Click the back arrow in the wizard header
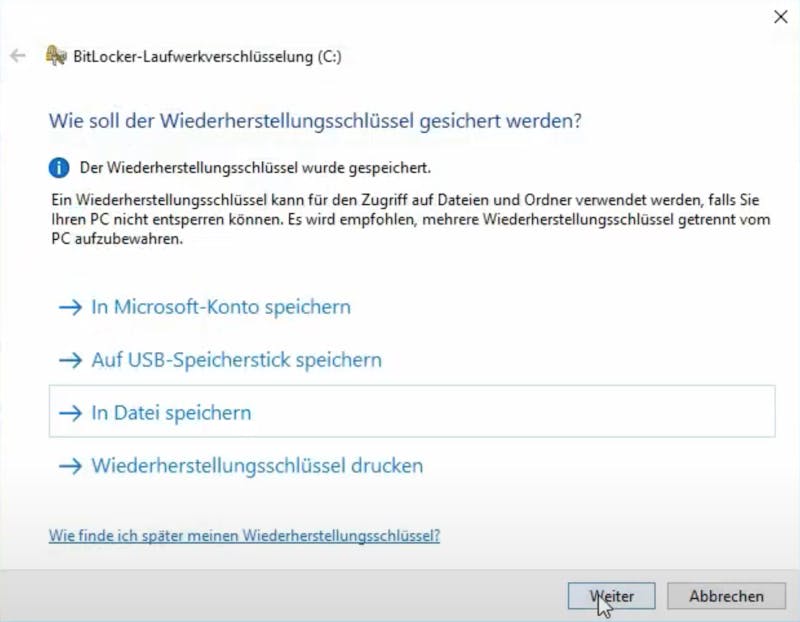The image size is (800, 622). [18, 56]
